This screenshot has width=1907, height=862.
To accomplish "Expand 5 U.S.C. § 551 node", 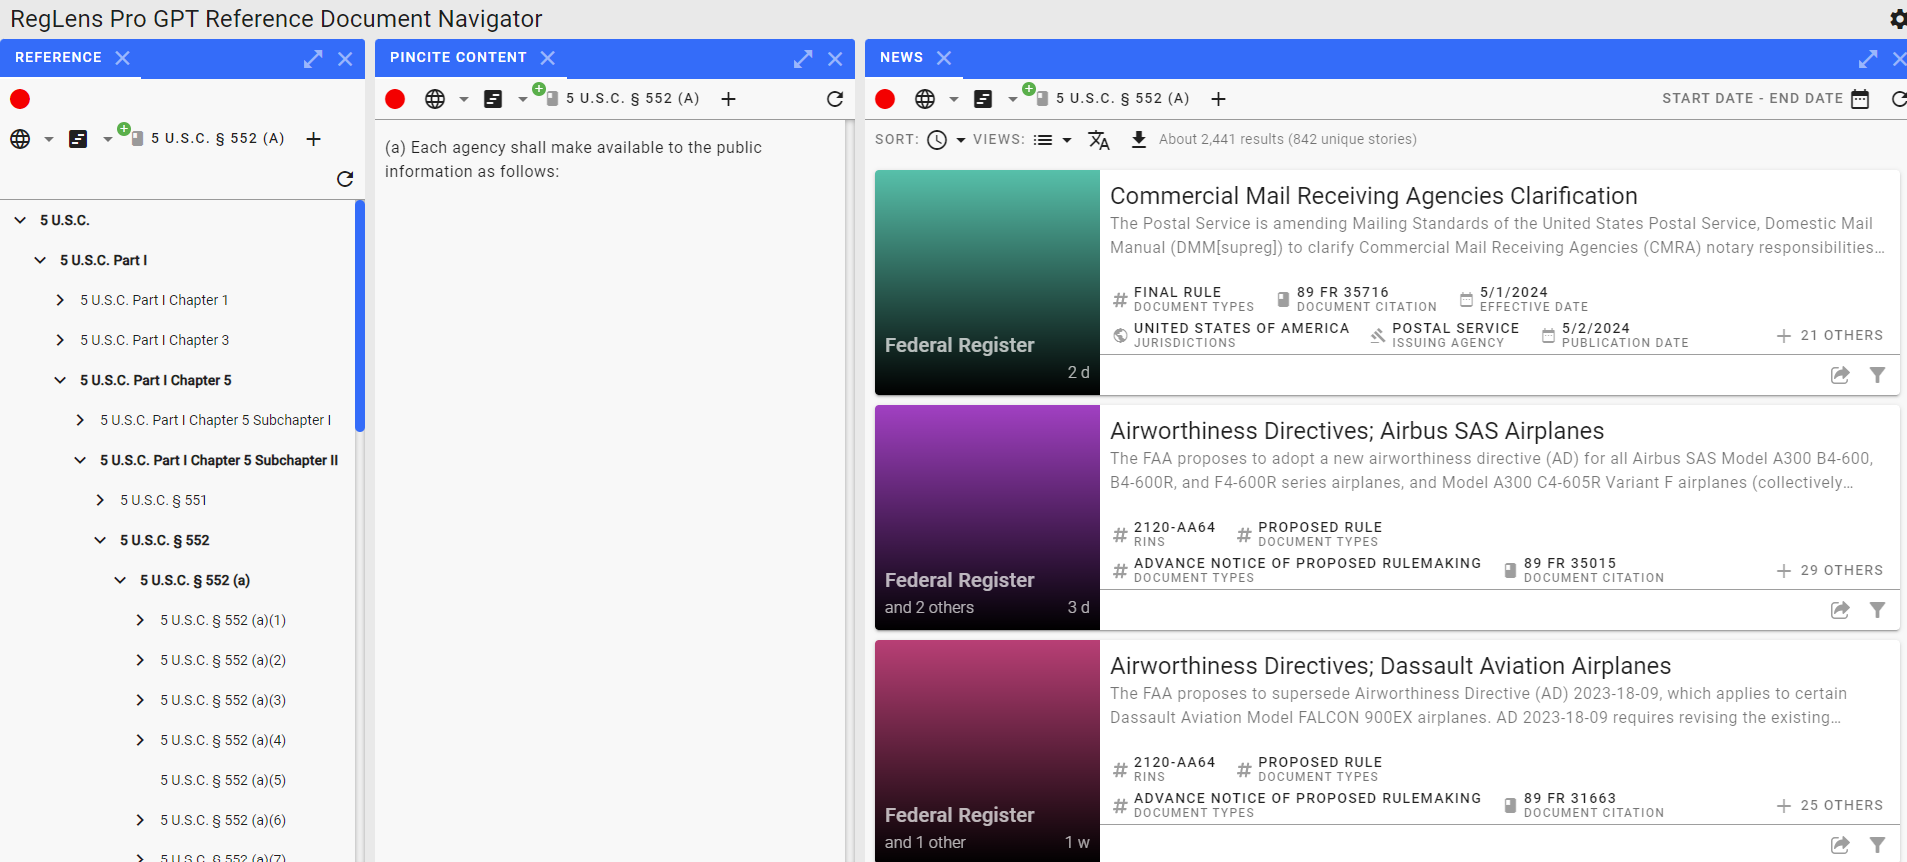I will (x=100, y=500).
